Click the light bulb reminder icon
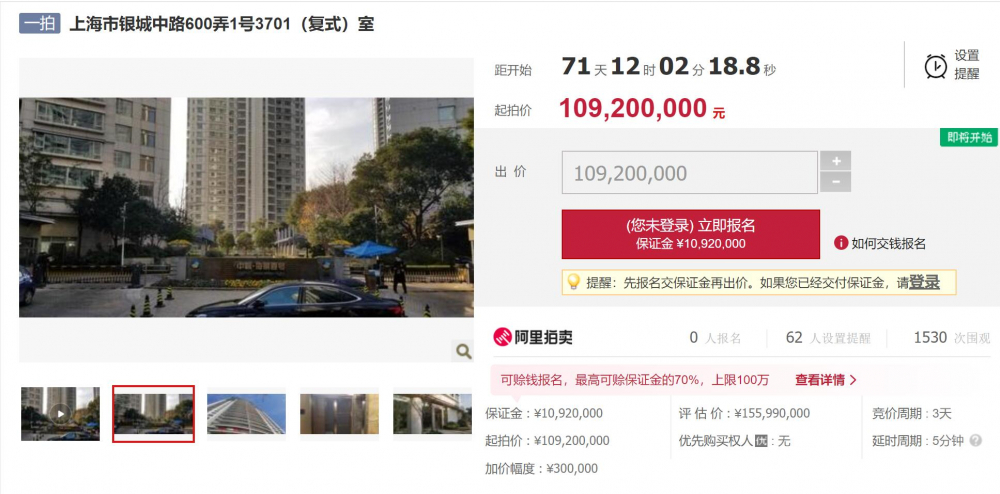This screenshot has width=1000, height=494. click(x=573, y=282)
